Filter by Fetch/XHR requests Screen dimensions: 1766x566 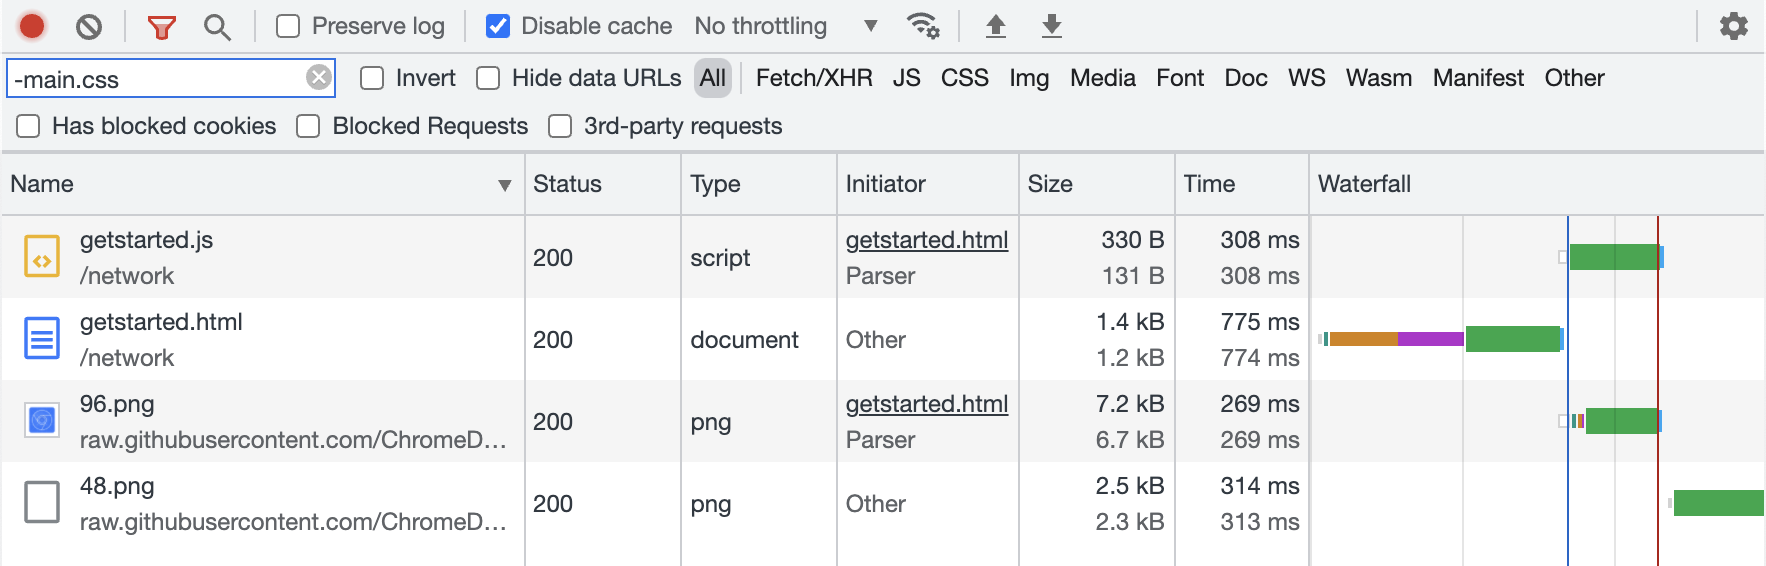[814, 78]
